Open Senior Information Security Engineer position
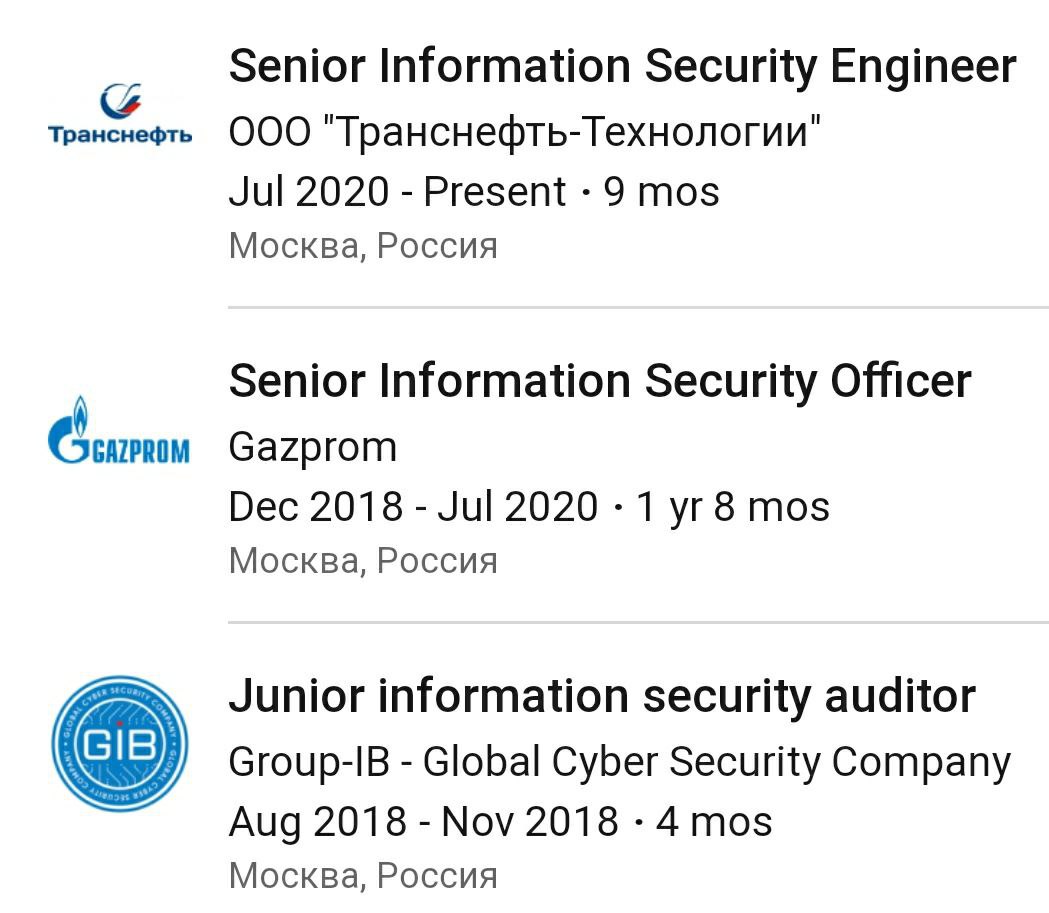The width and height of the screenshot is (1049, 913). pyautogui.click(x=622, y=67)
